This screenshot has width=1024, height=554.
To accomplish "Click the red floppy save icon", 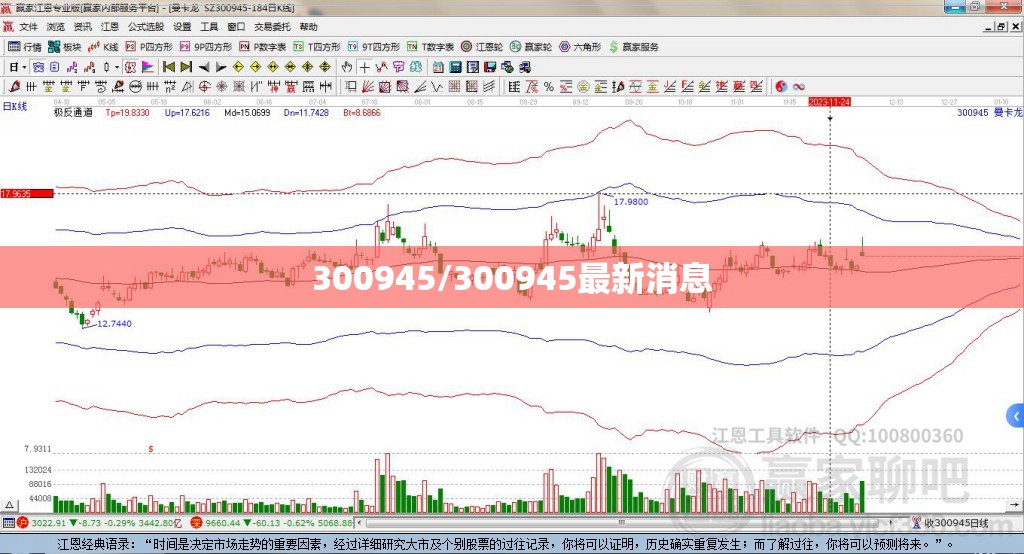I will (x=490, y=67).
